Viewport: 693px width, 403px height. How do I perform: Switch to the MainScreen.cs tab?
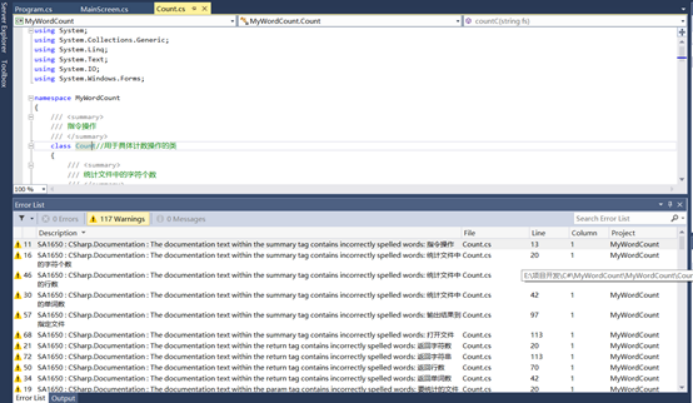tap(104, 9)
